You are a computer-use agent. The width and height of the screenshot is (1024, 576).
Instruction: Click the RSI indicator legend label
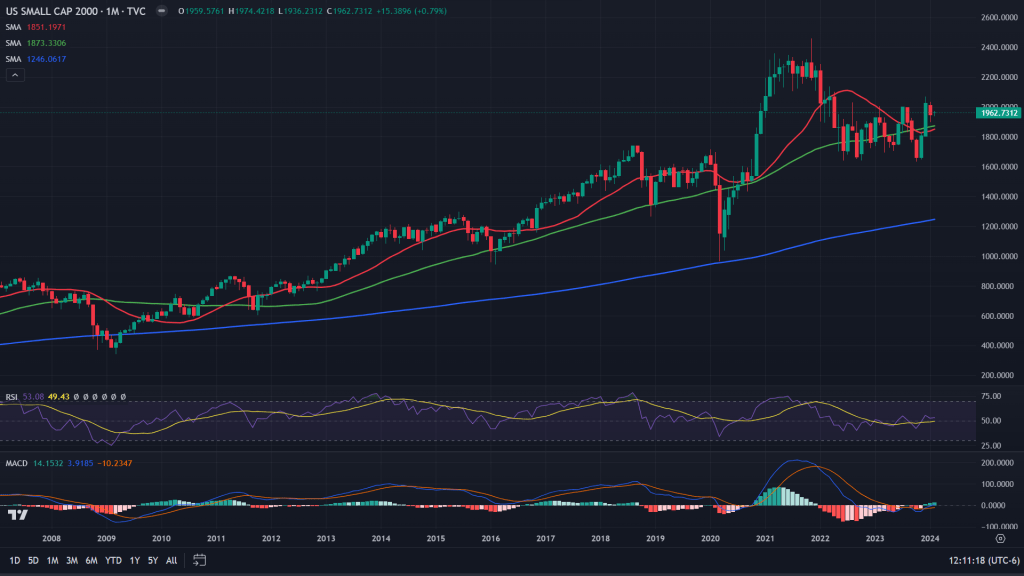(13, 396)
